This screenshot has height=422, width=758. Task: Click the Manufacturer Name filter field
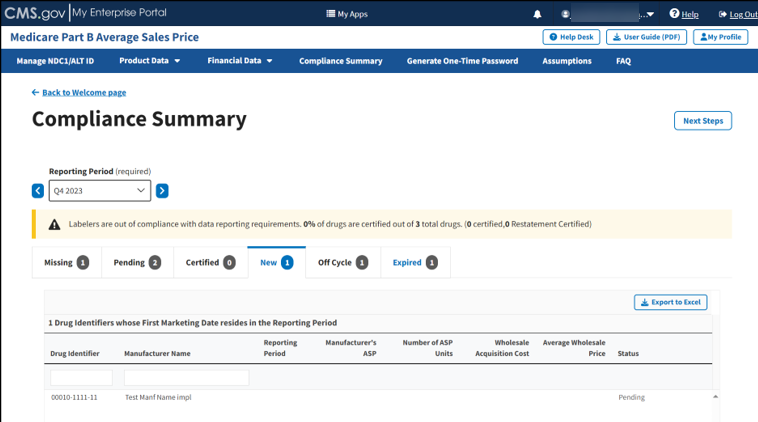coord(186,378)
